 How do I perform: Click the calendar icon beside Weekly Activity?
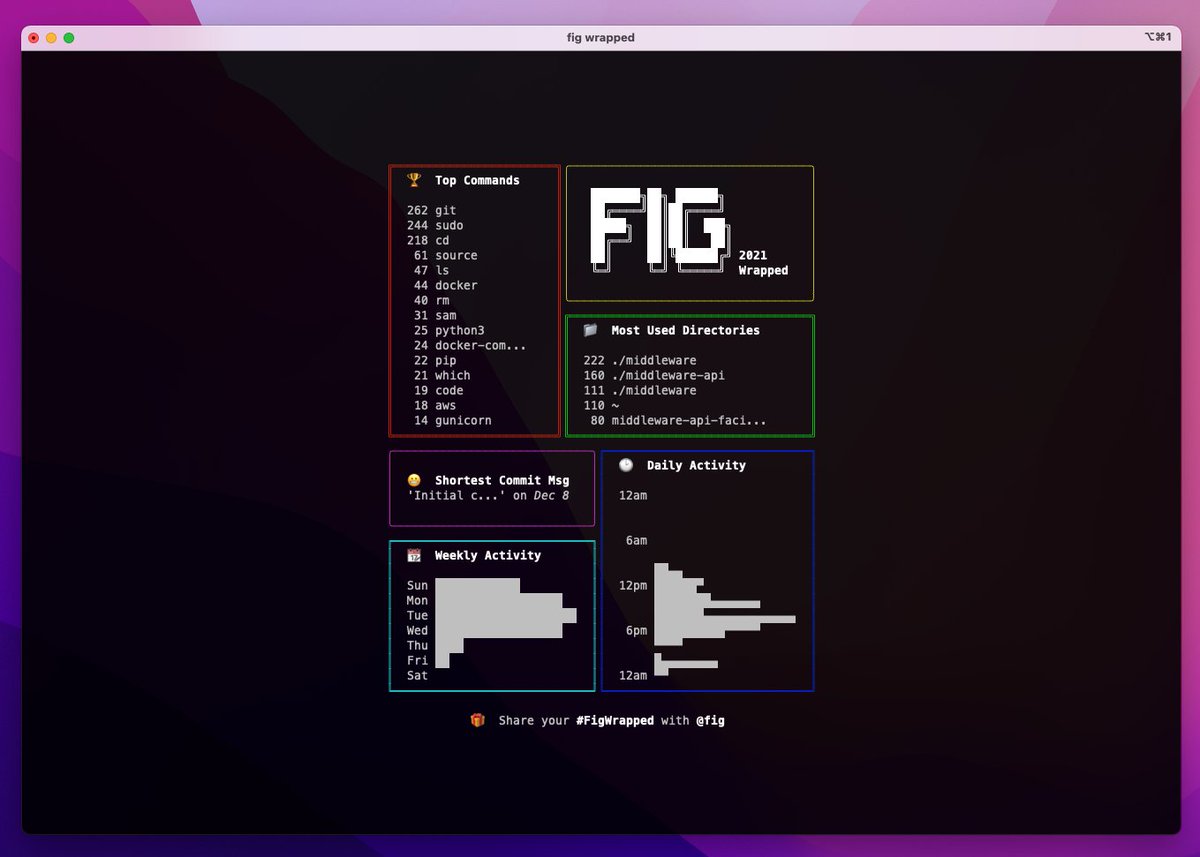414,555
